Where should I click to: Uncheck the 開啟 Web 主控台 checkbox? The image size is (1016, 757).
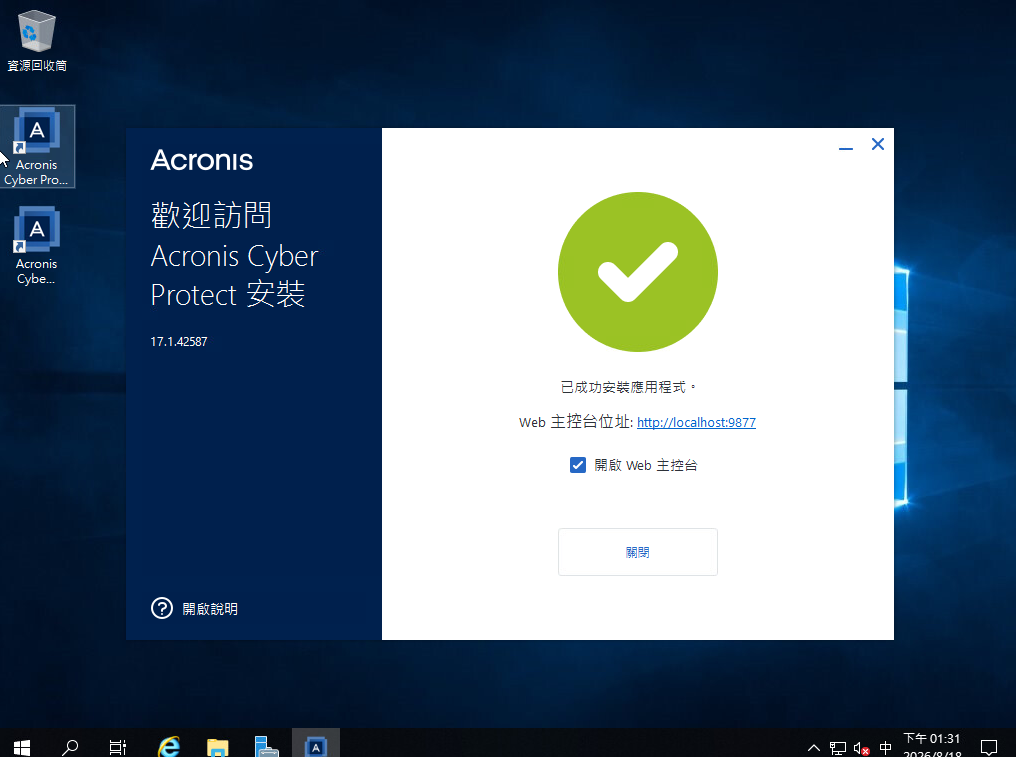click(578, 465)
